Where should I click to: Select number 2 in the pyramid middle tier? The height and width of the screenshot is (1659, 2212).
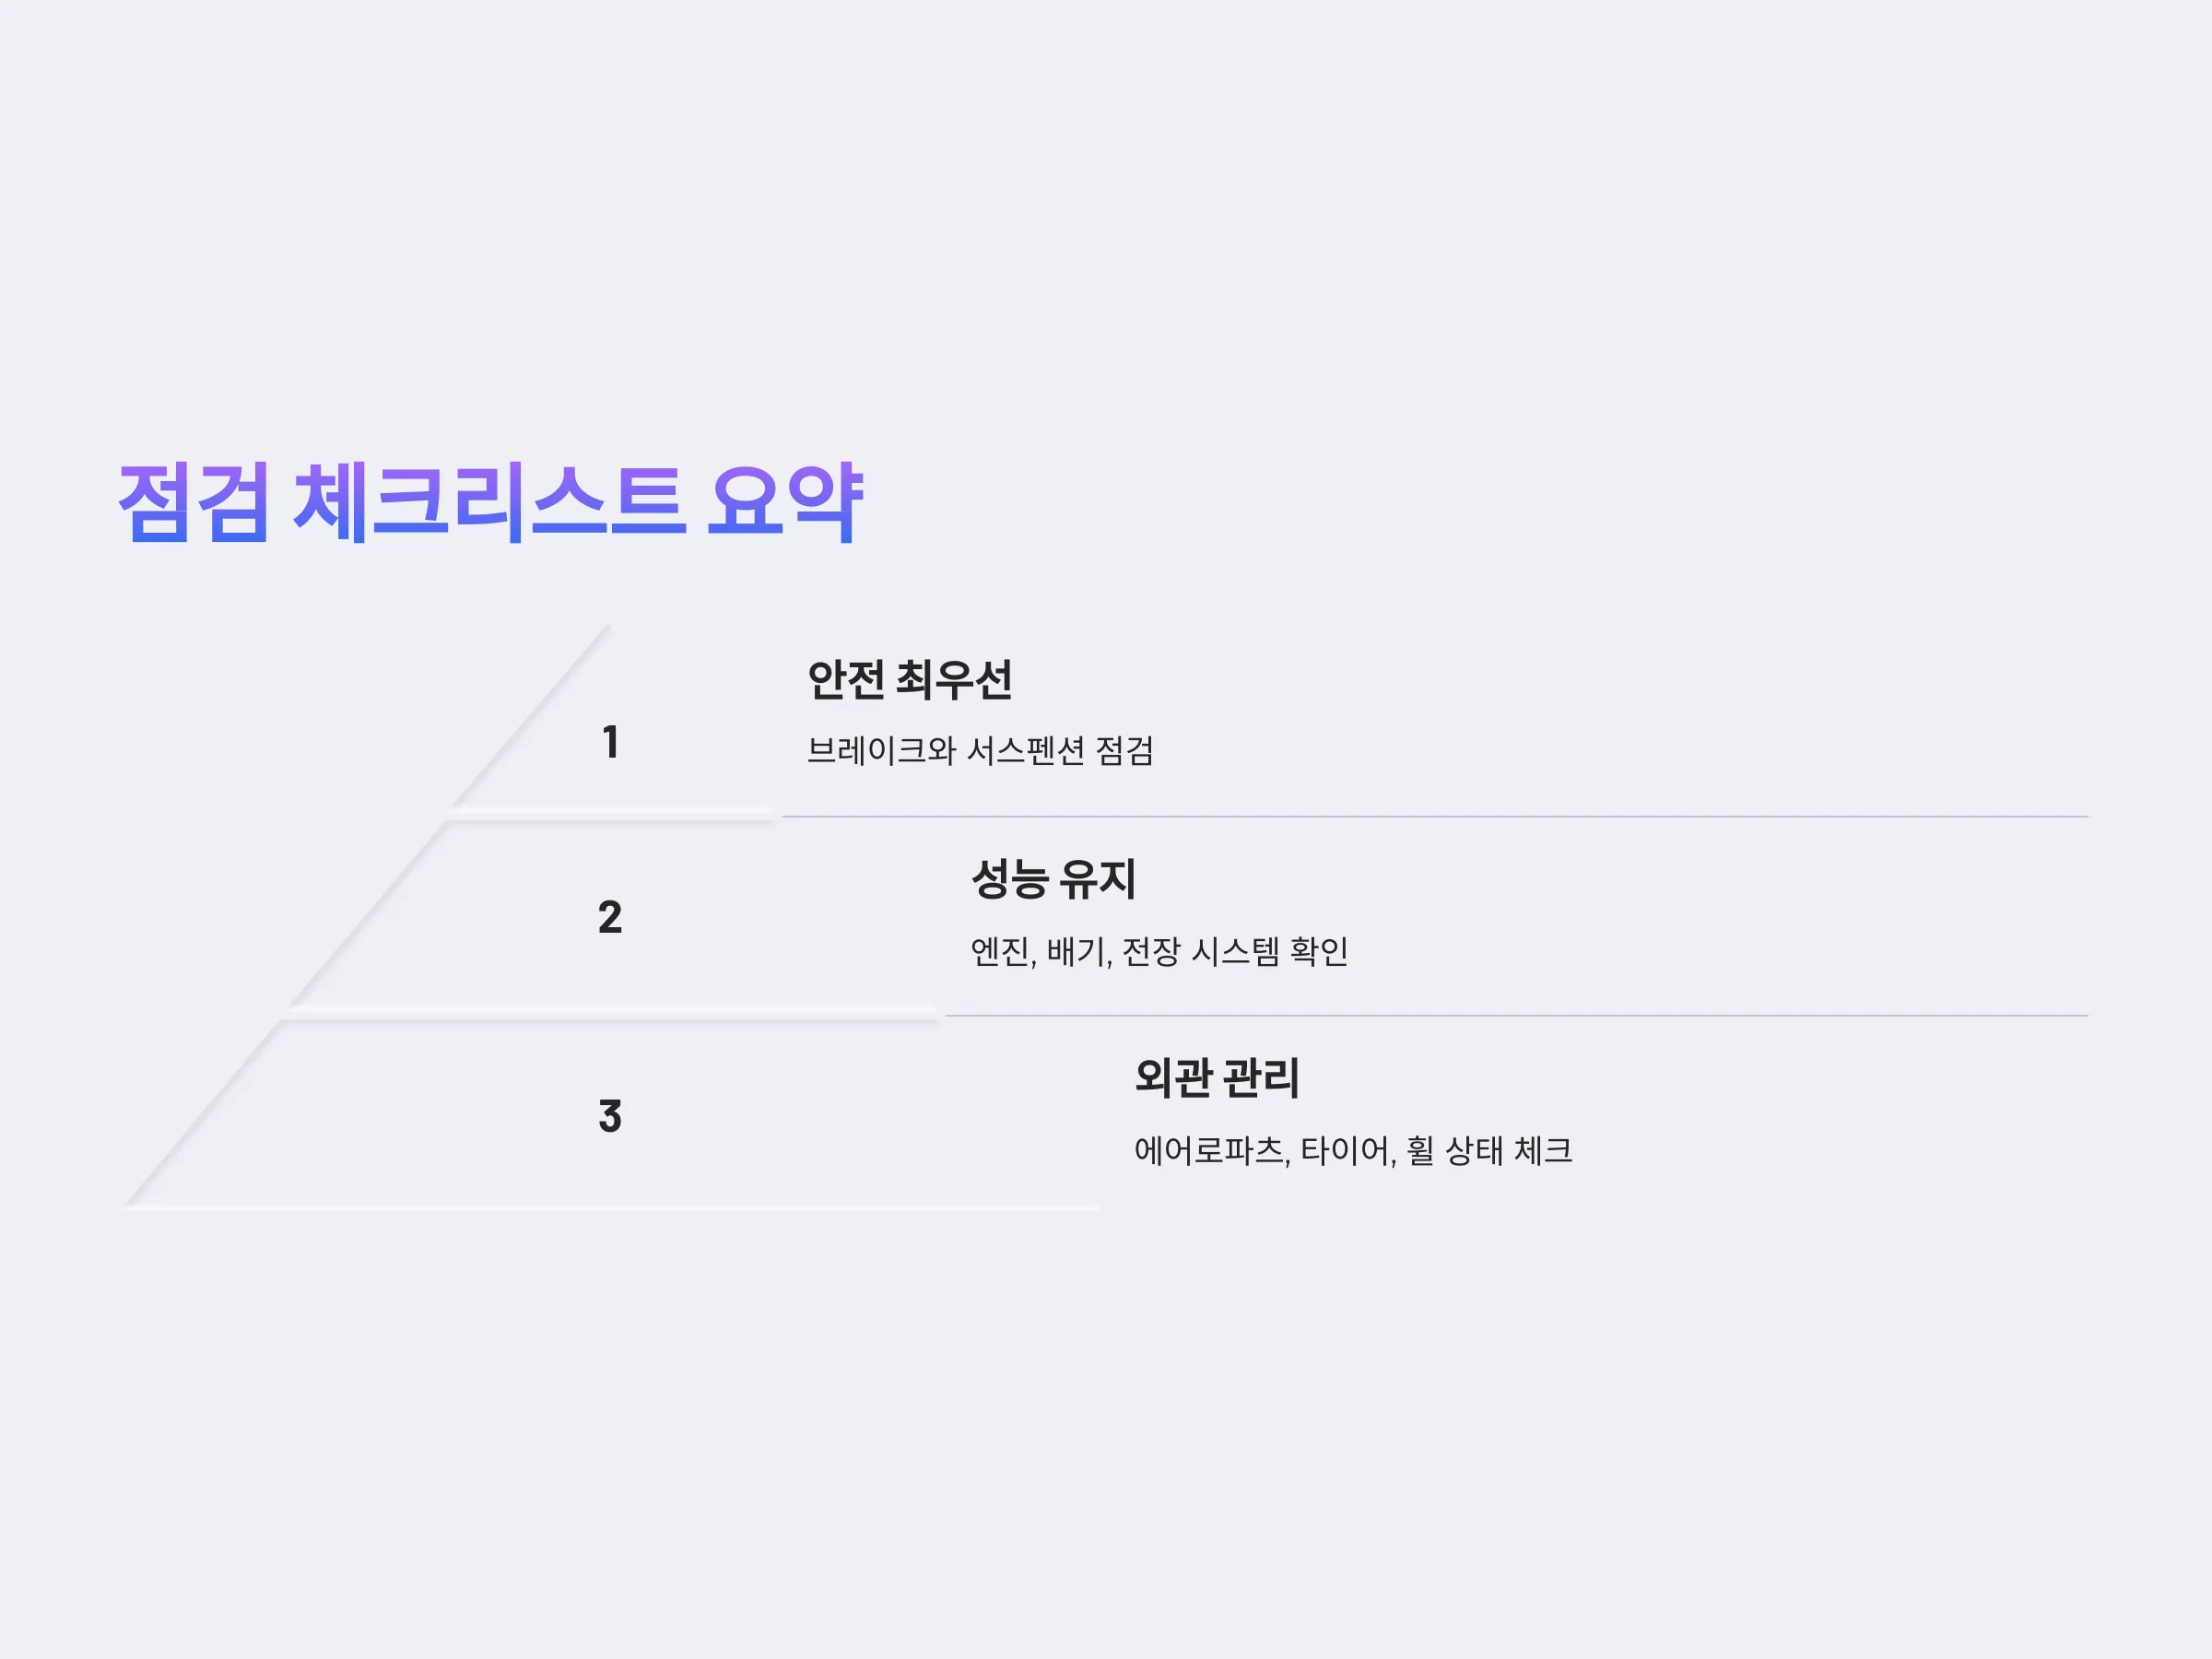(610, 917)
